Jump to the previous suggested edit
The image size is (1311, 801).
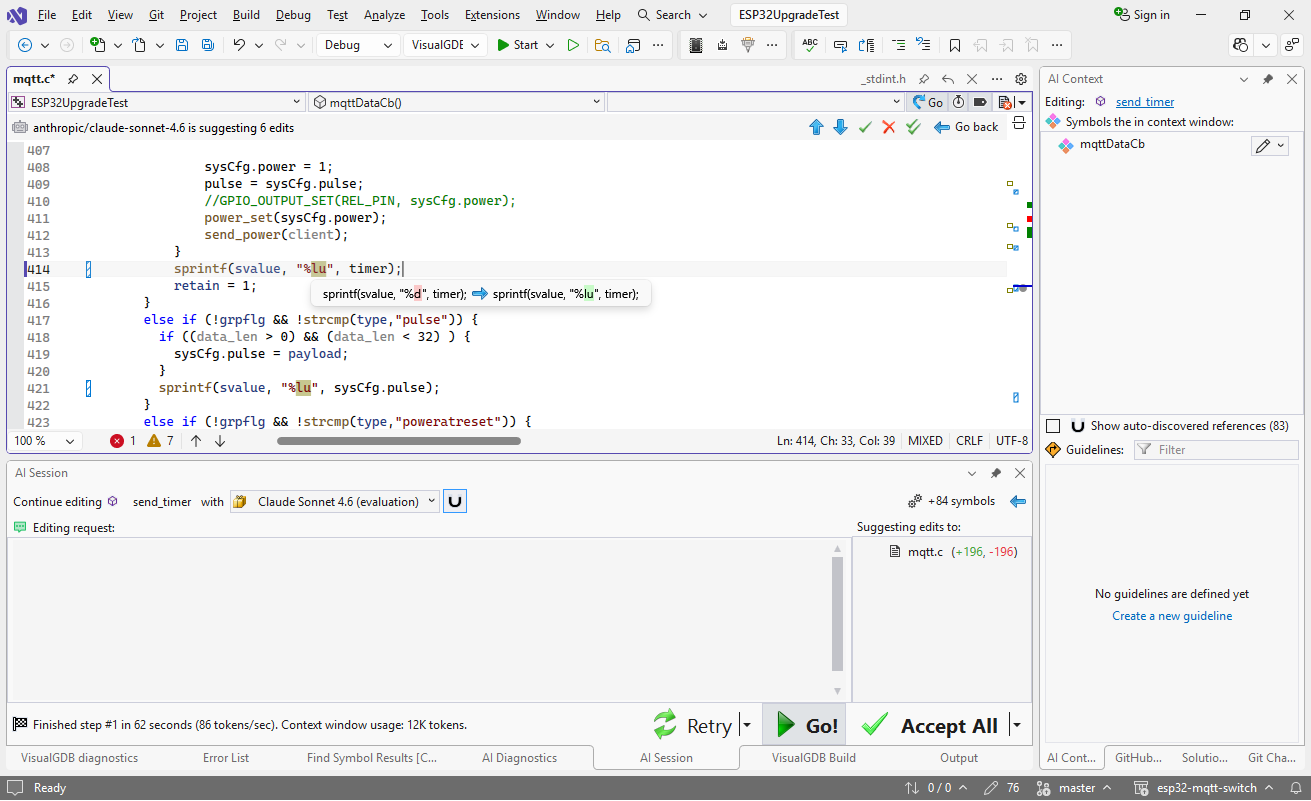[x=816, y=127]
